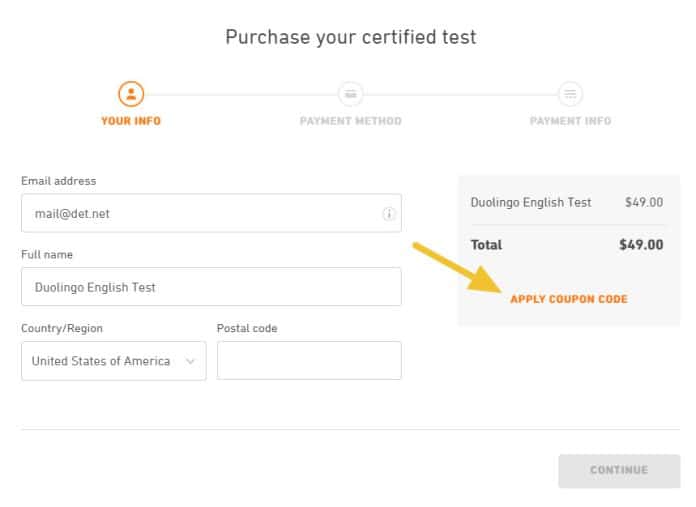Click the Email address field label
696x507 pixels.
coord(59,181)
